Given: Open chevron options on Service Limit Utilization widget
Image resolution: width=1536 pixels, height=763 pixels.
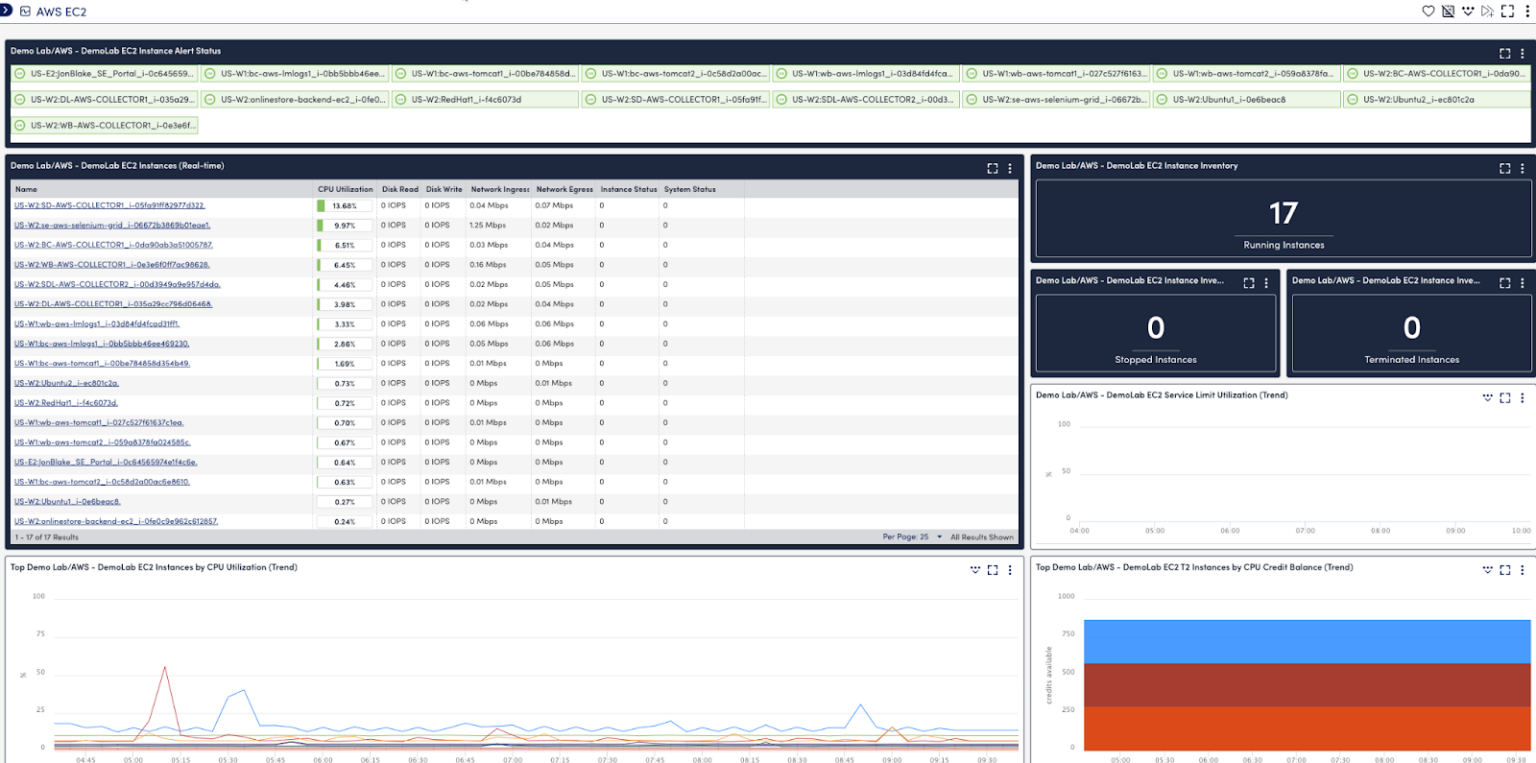Looking at the screenshot, I should click(x=1488, y=397).
